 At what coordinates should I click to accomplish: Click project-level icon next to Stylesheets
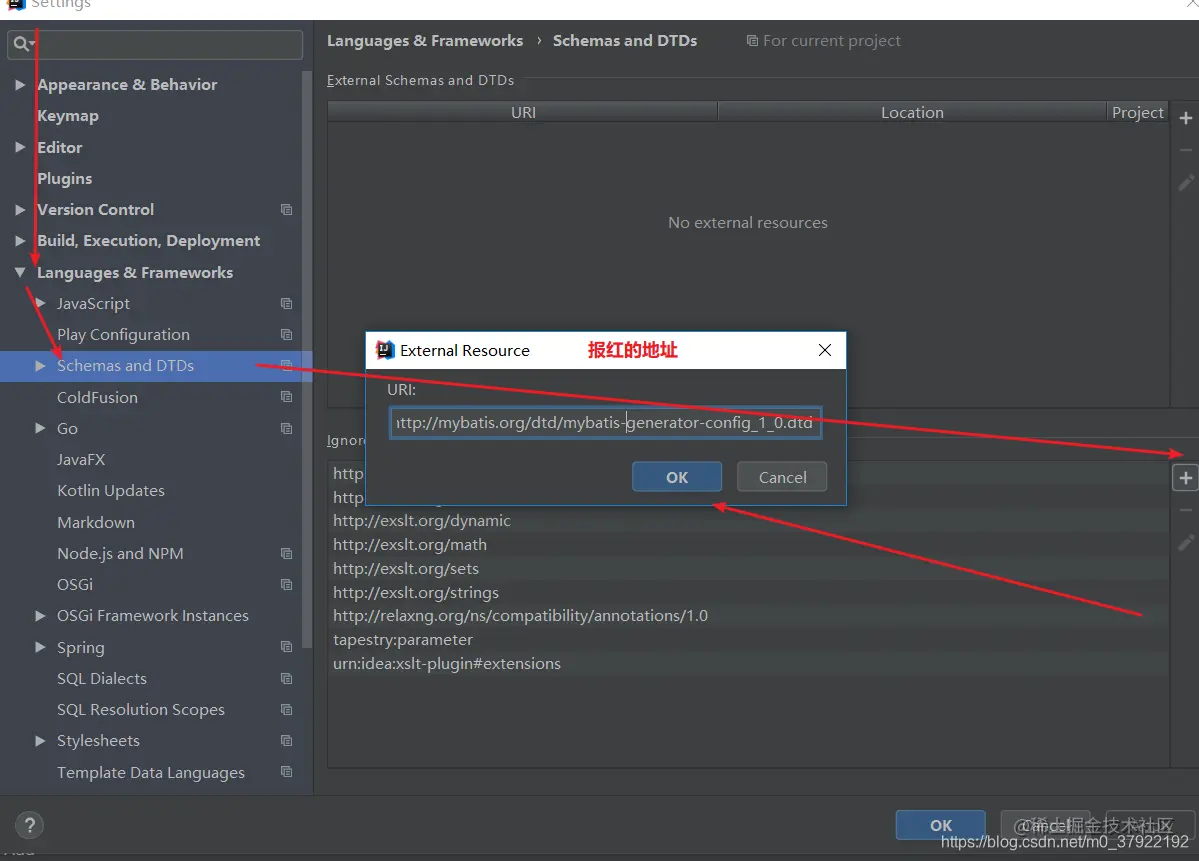[x=286, y=740]
